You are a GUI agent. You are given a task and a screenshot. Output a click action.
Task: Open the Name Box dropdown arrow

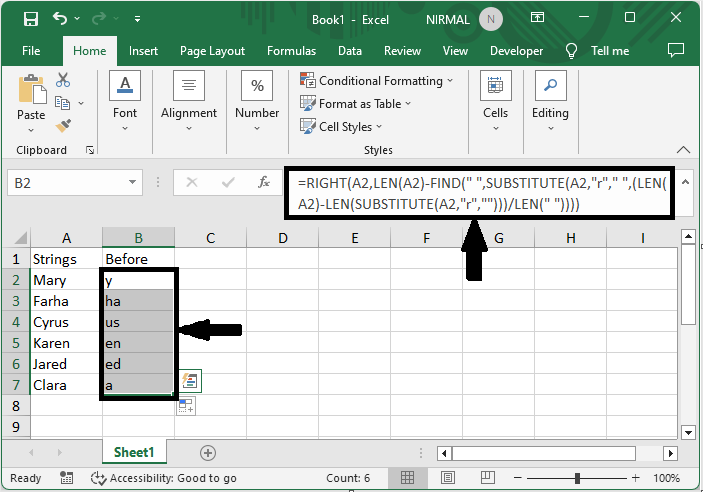point(133,183)
